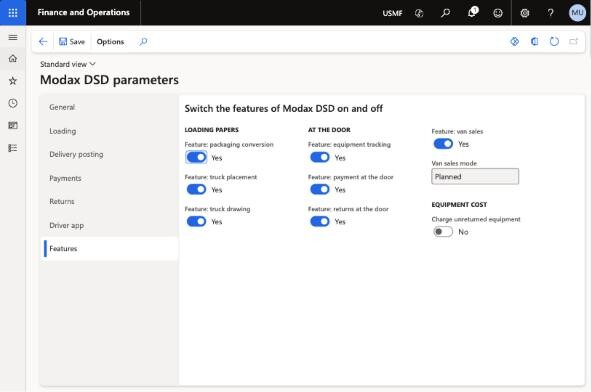
Task: Open Workspaces icon in the sidebar
Action: [x=13, y=126]
